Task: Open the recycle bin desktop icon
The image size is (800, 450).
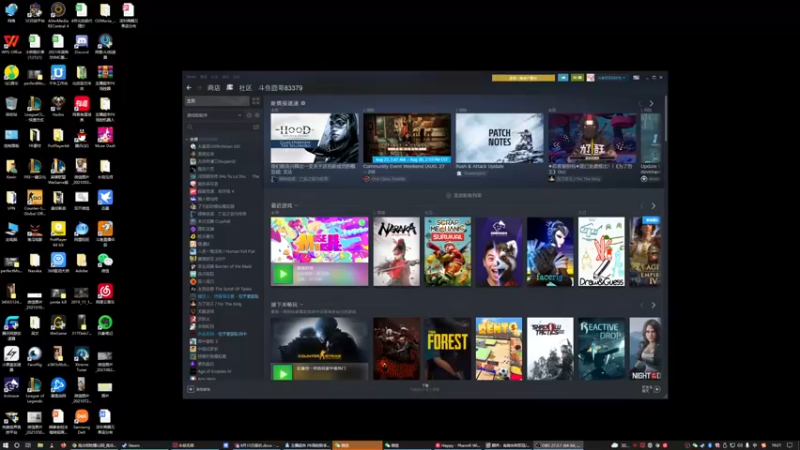Action: (x=11, y=107)
